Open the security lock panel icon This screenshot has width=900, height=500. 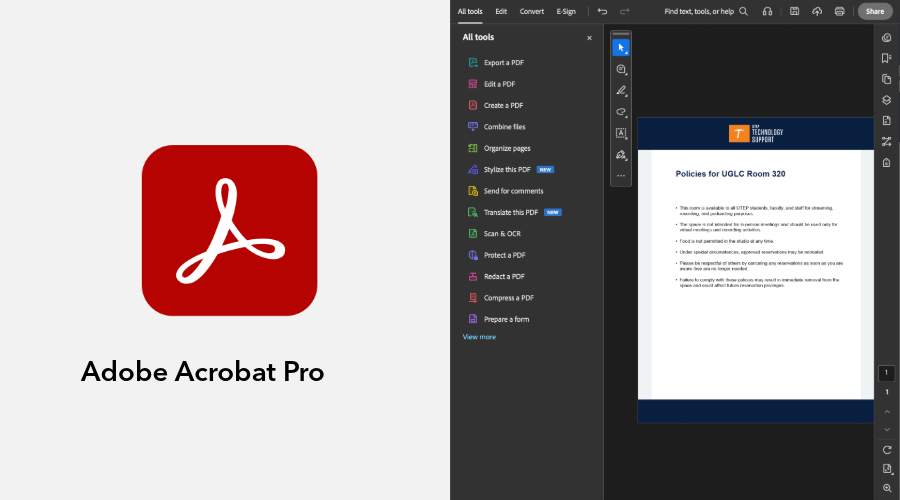887,162
